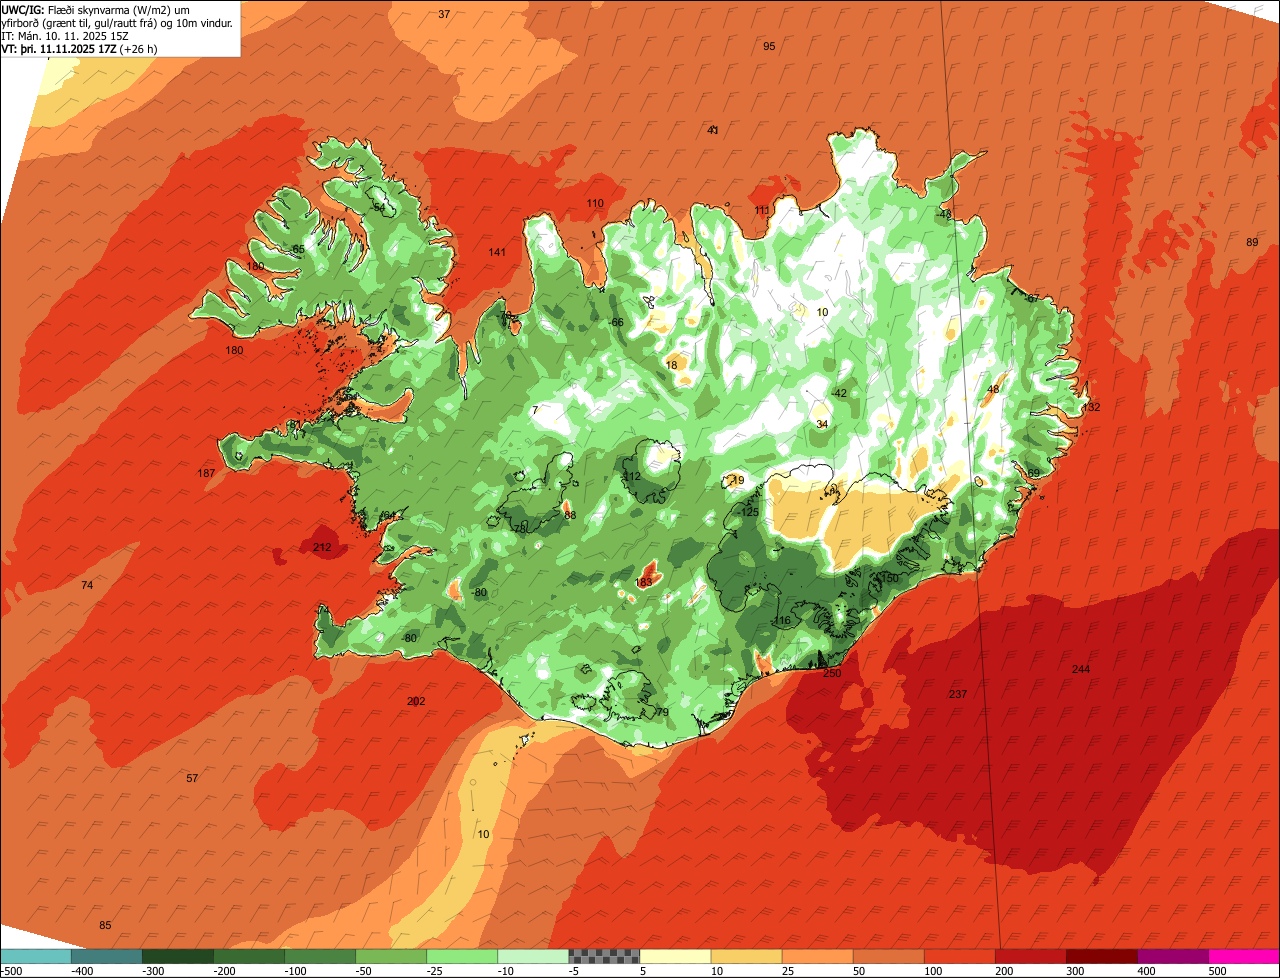Click the -50 to -25 green legend swatch

point(390,956)
